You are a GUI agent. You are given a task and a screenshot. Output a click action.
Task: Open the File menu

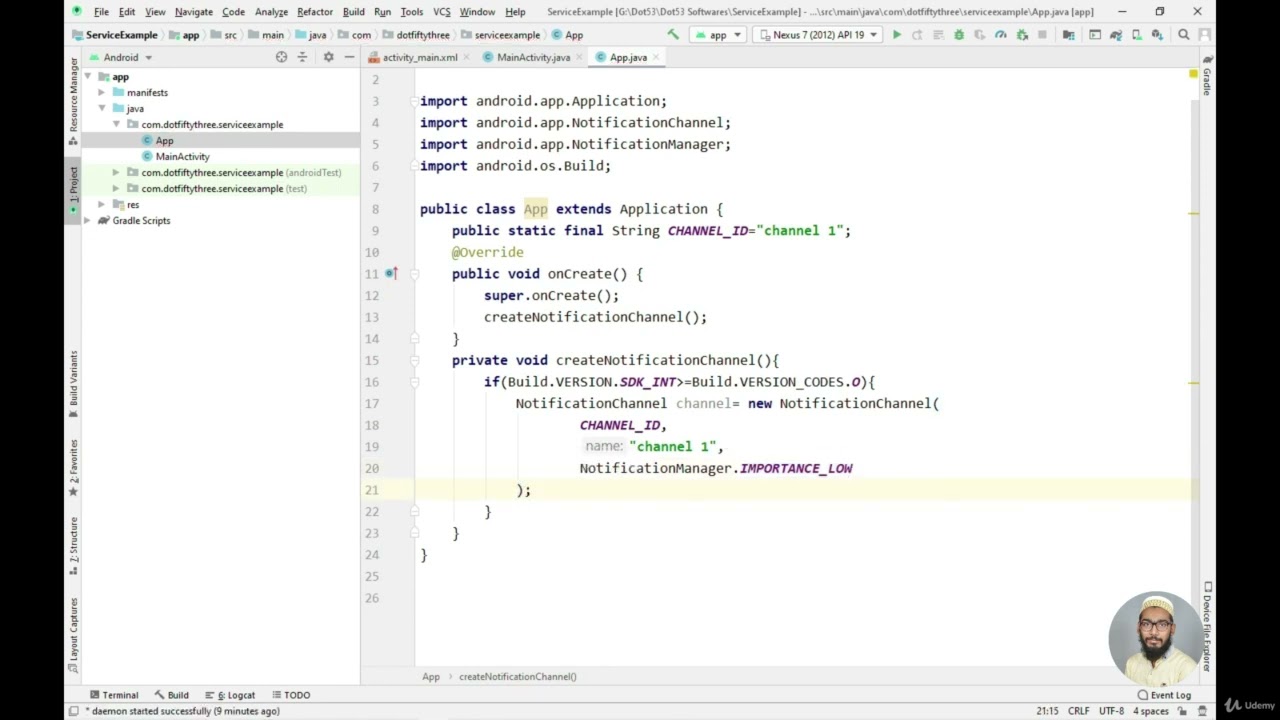(101, 12)
